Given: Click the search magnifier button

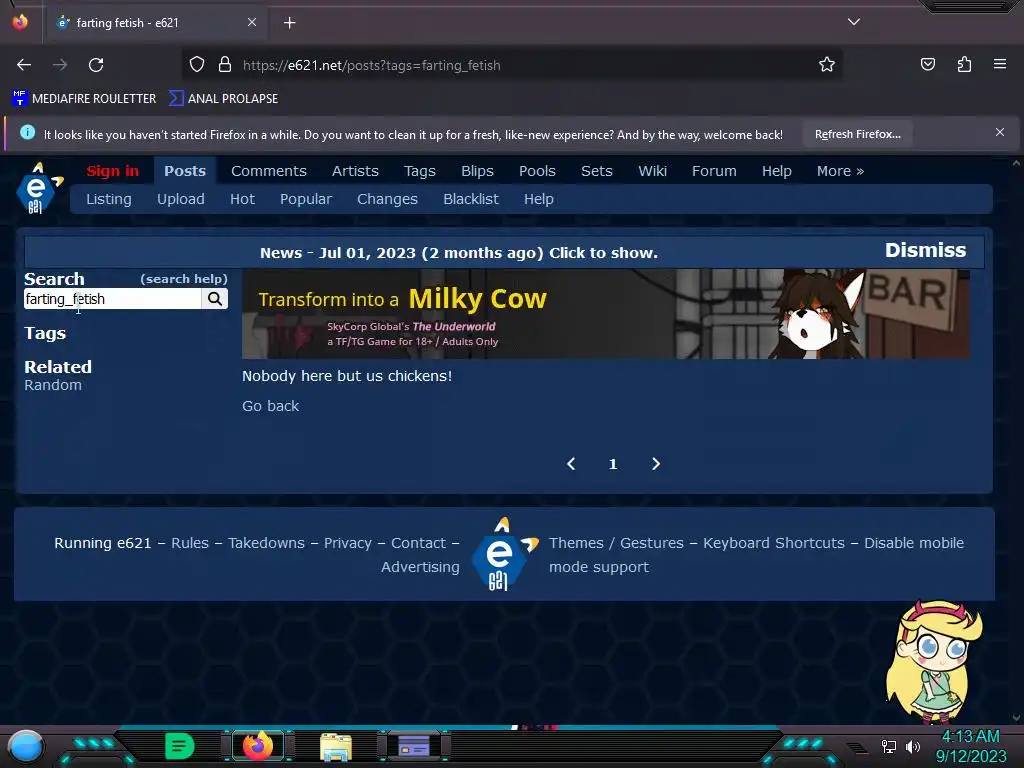Looking at the screenshot, I should 215,299.
